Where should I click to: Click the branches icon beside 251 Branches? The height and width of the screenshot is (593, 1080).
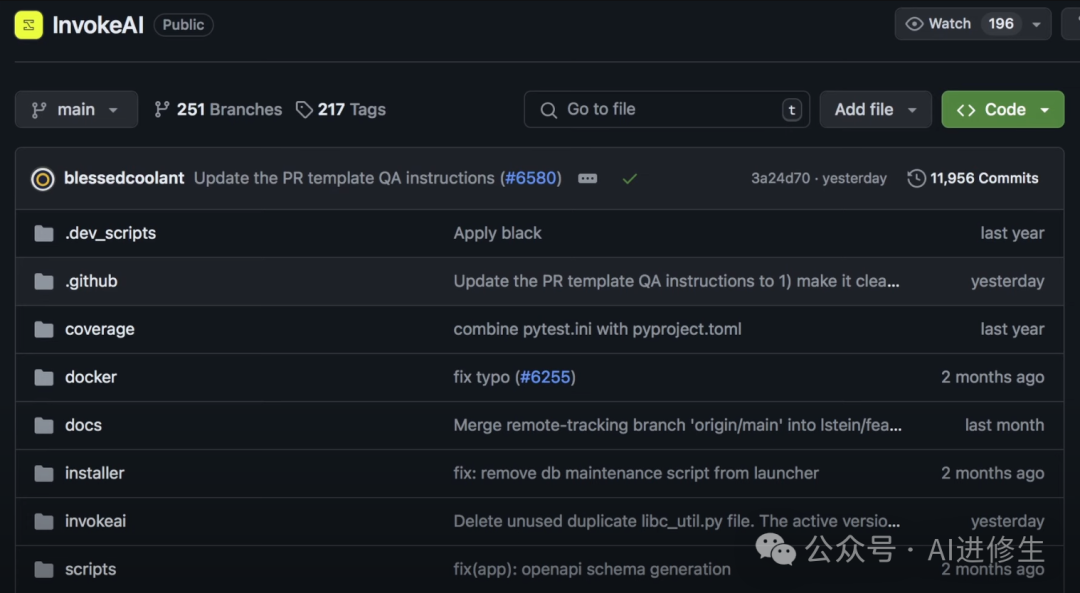click(x=162, y=110)
